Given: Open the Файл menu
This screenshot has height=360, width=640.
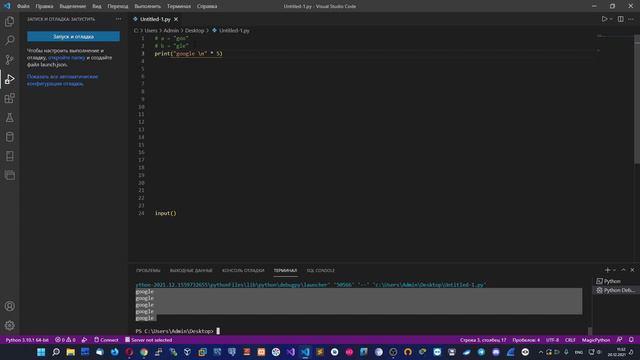Looking at the screenshot, I should point(23,6).
